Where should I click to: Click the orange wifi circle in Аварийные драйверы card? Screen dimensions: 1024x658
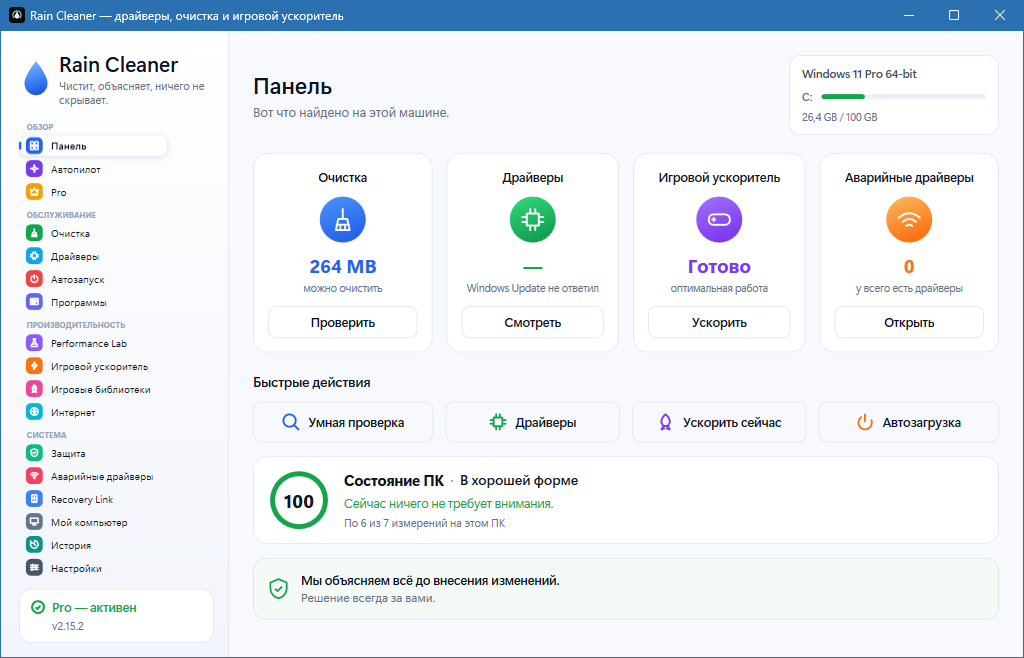click(909, 220)
